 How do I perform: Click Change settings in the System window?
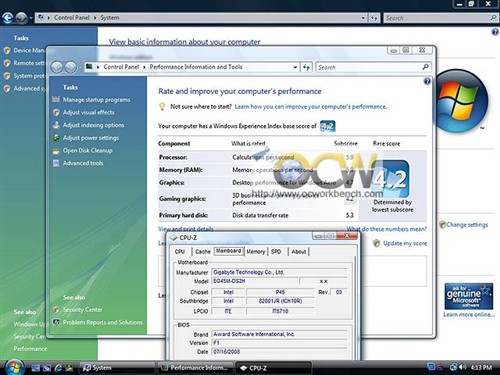(x=467, y=225)
